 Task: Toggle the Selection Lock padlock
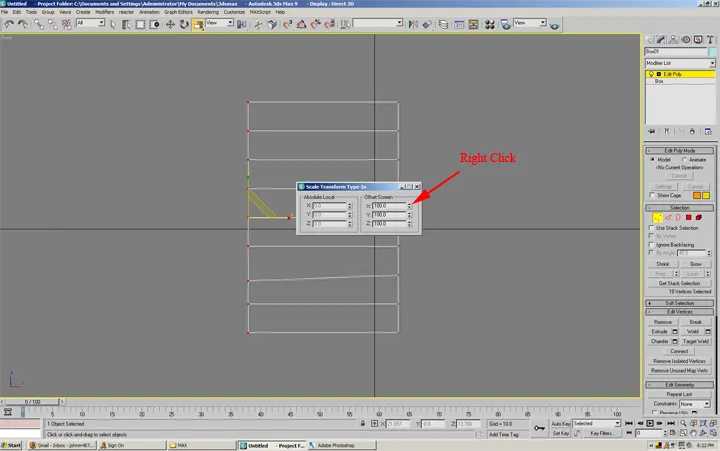363,423
